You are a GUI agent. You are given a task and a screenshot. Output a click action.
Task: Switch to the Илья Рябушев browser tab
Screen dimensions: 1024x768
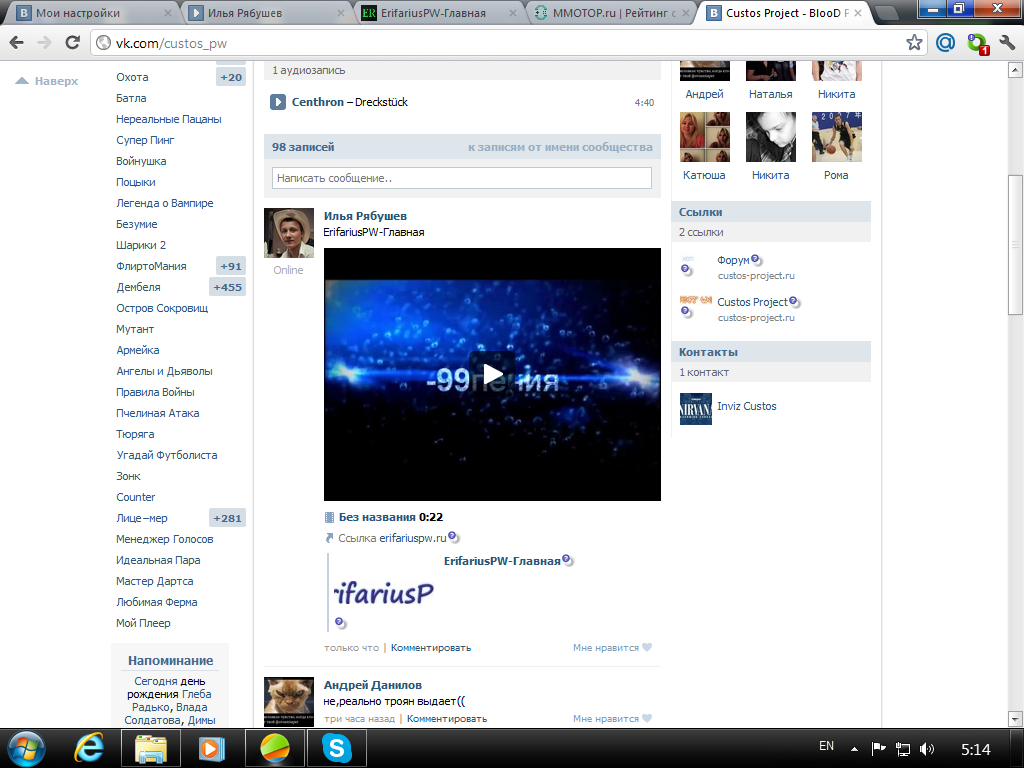263,13
